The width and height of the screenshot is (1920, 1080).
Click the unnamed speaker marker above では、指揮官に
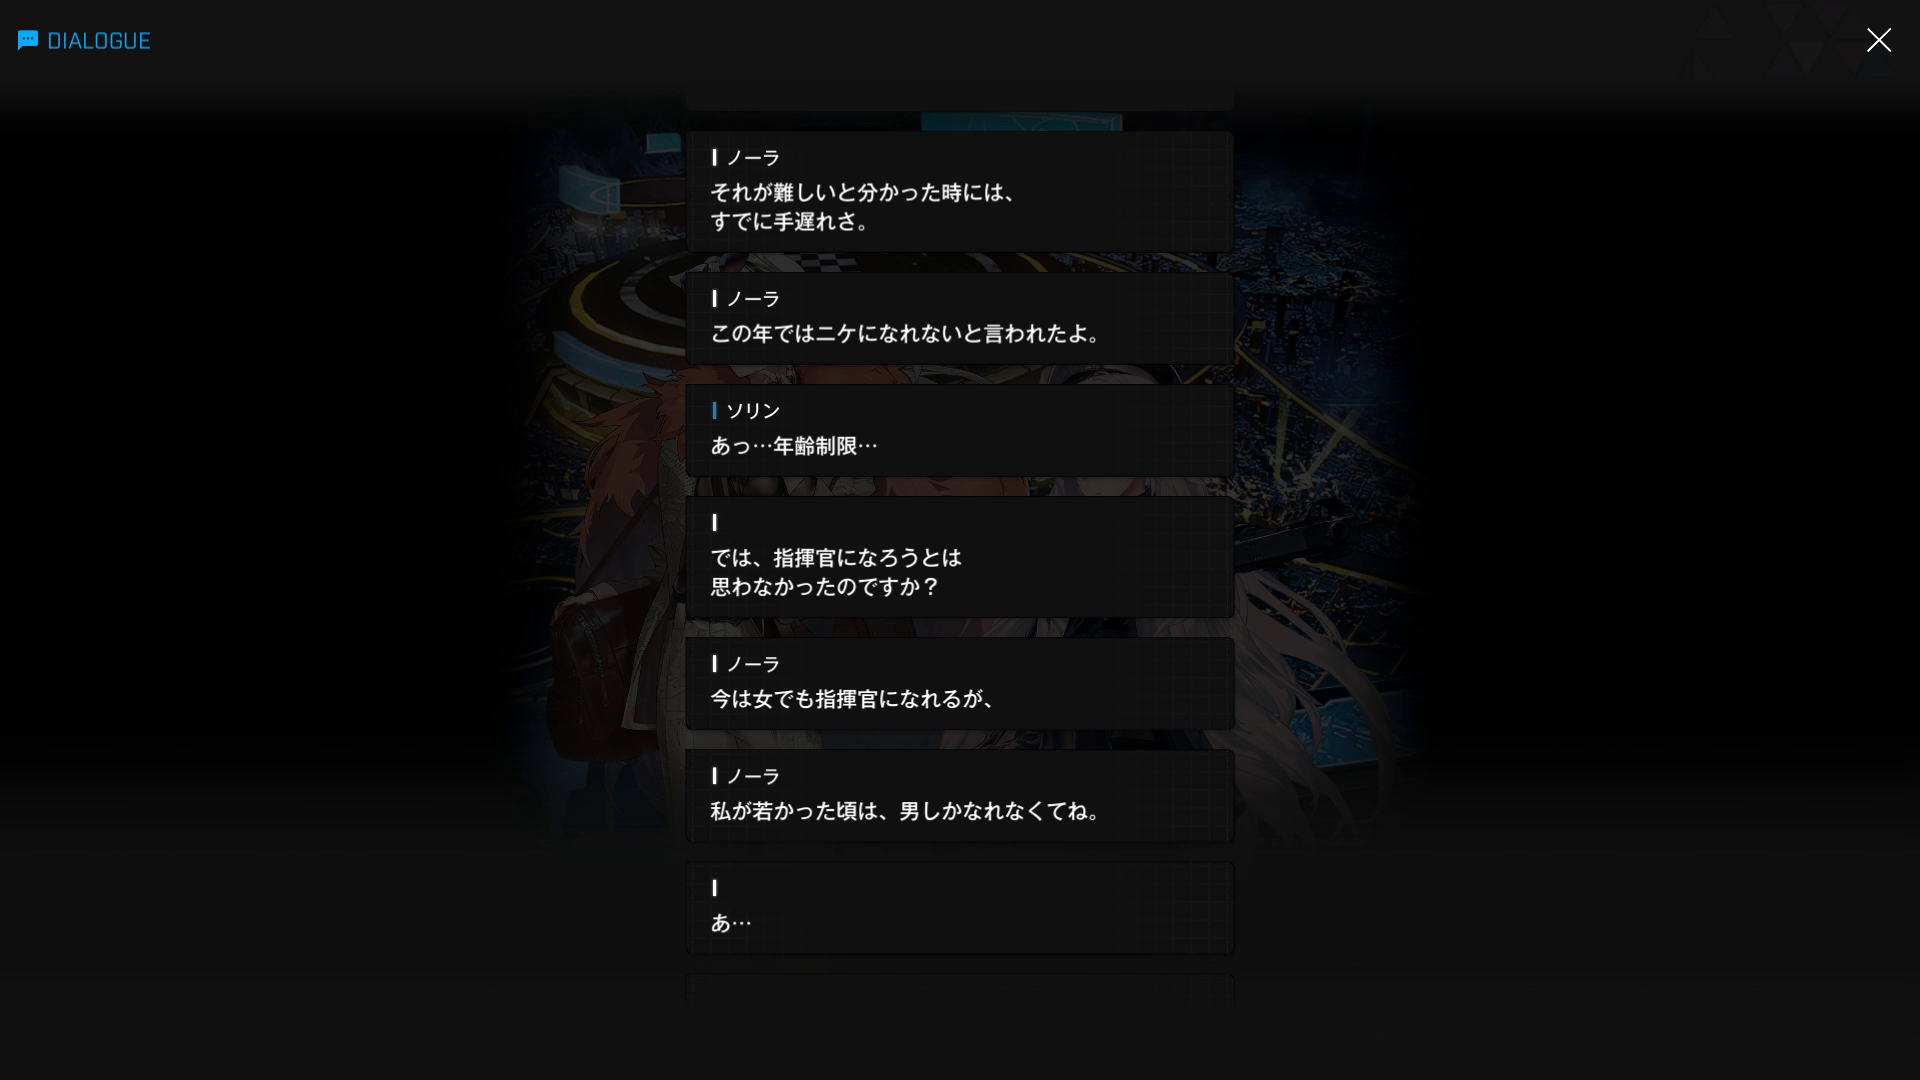tap(714, 522)
